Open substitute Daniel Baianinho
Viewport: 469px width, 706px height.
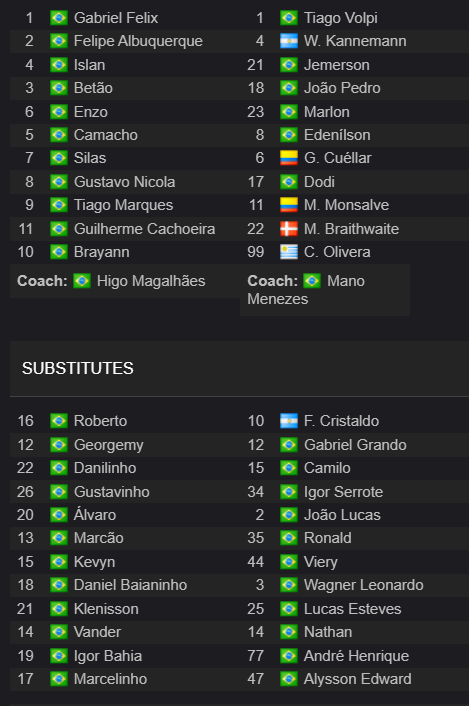tap(131, 585)
